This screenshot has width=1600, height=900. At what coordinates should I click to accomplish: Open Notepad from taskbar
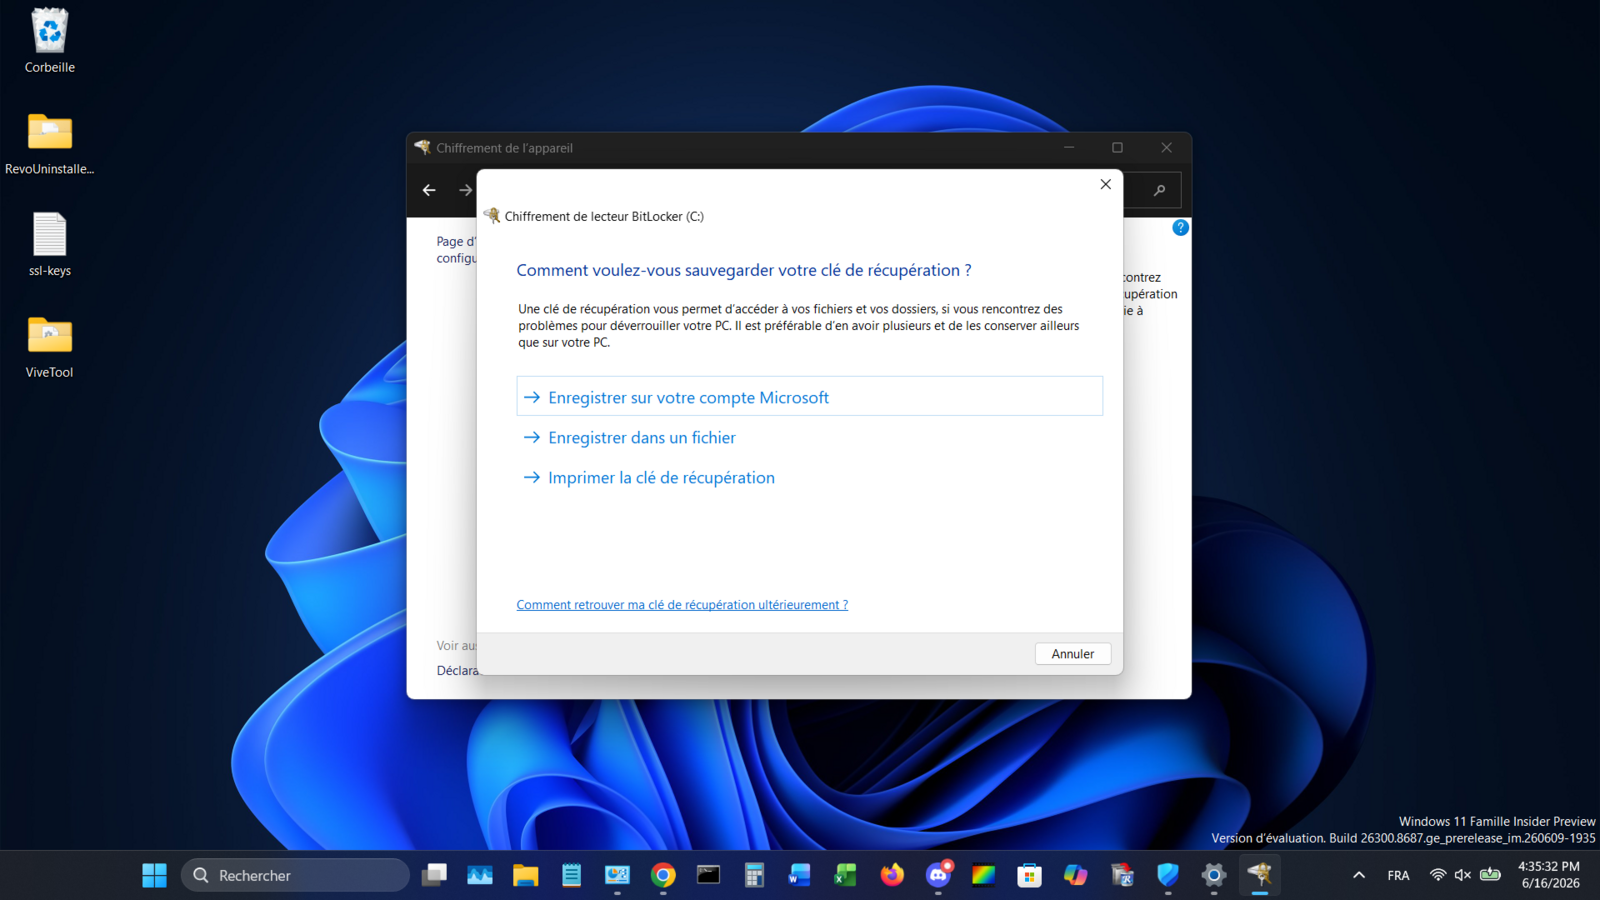point(571,875)
